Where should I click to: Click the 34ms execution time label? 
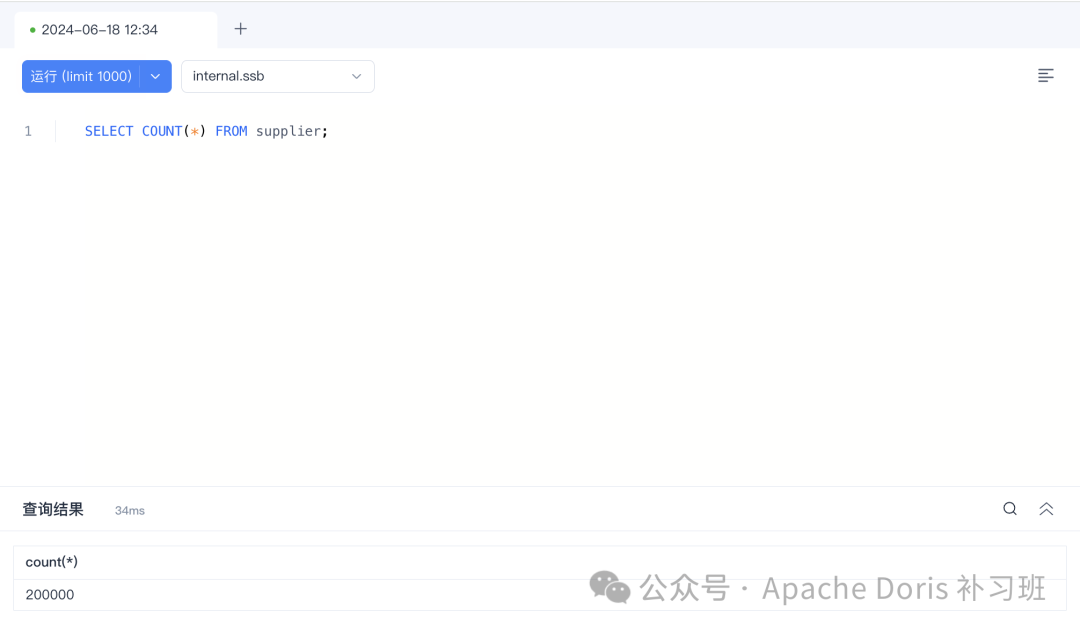click(x=129, y=510)
